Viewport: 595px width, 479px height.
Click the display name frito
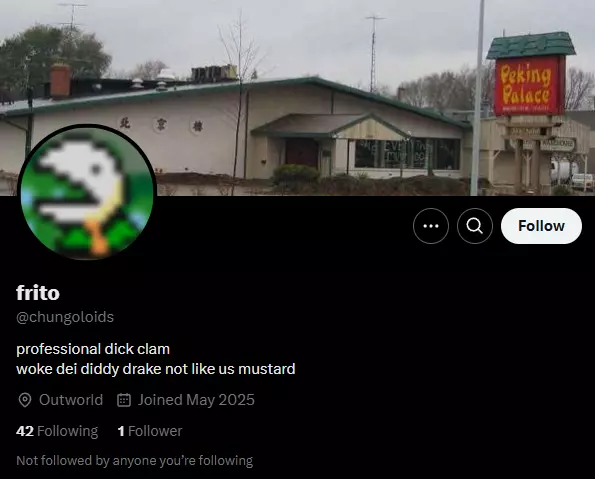click(x=38, y=293)
